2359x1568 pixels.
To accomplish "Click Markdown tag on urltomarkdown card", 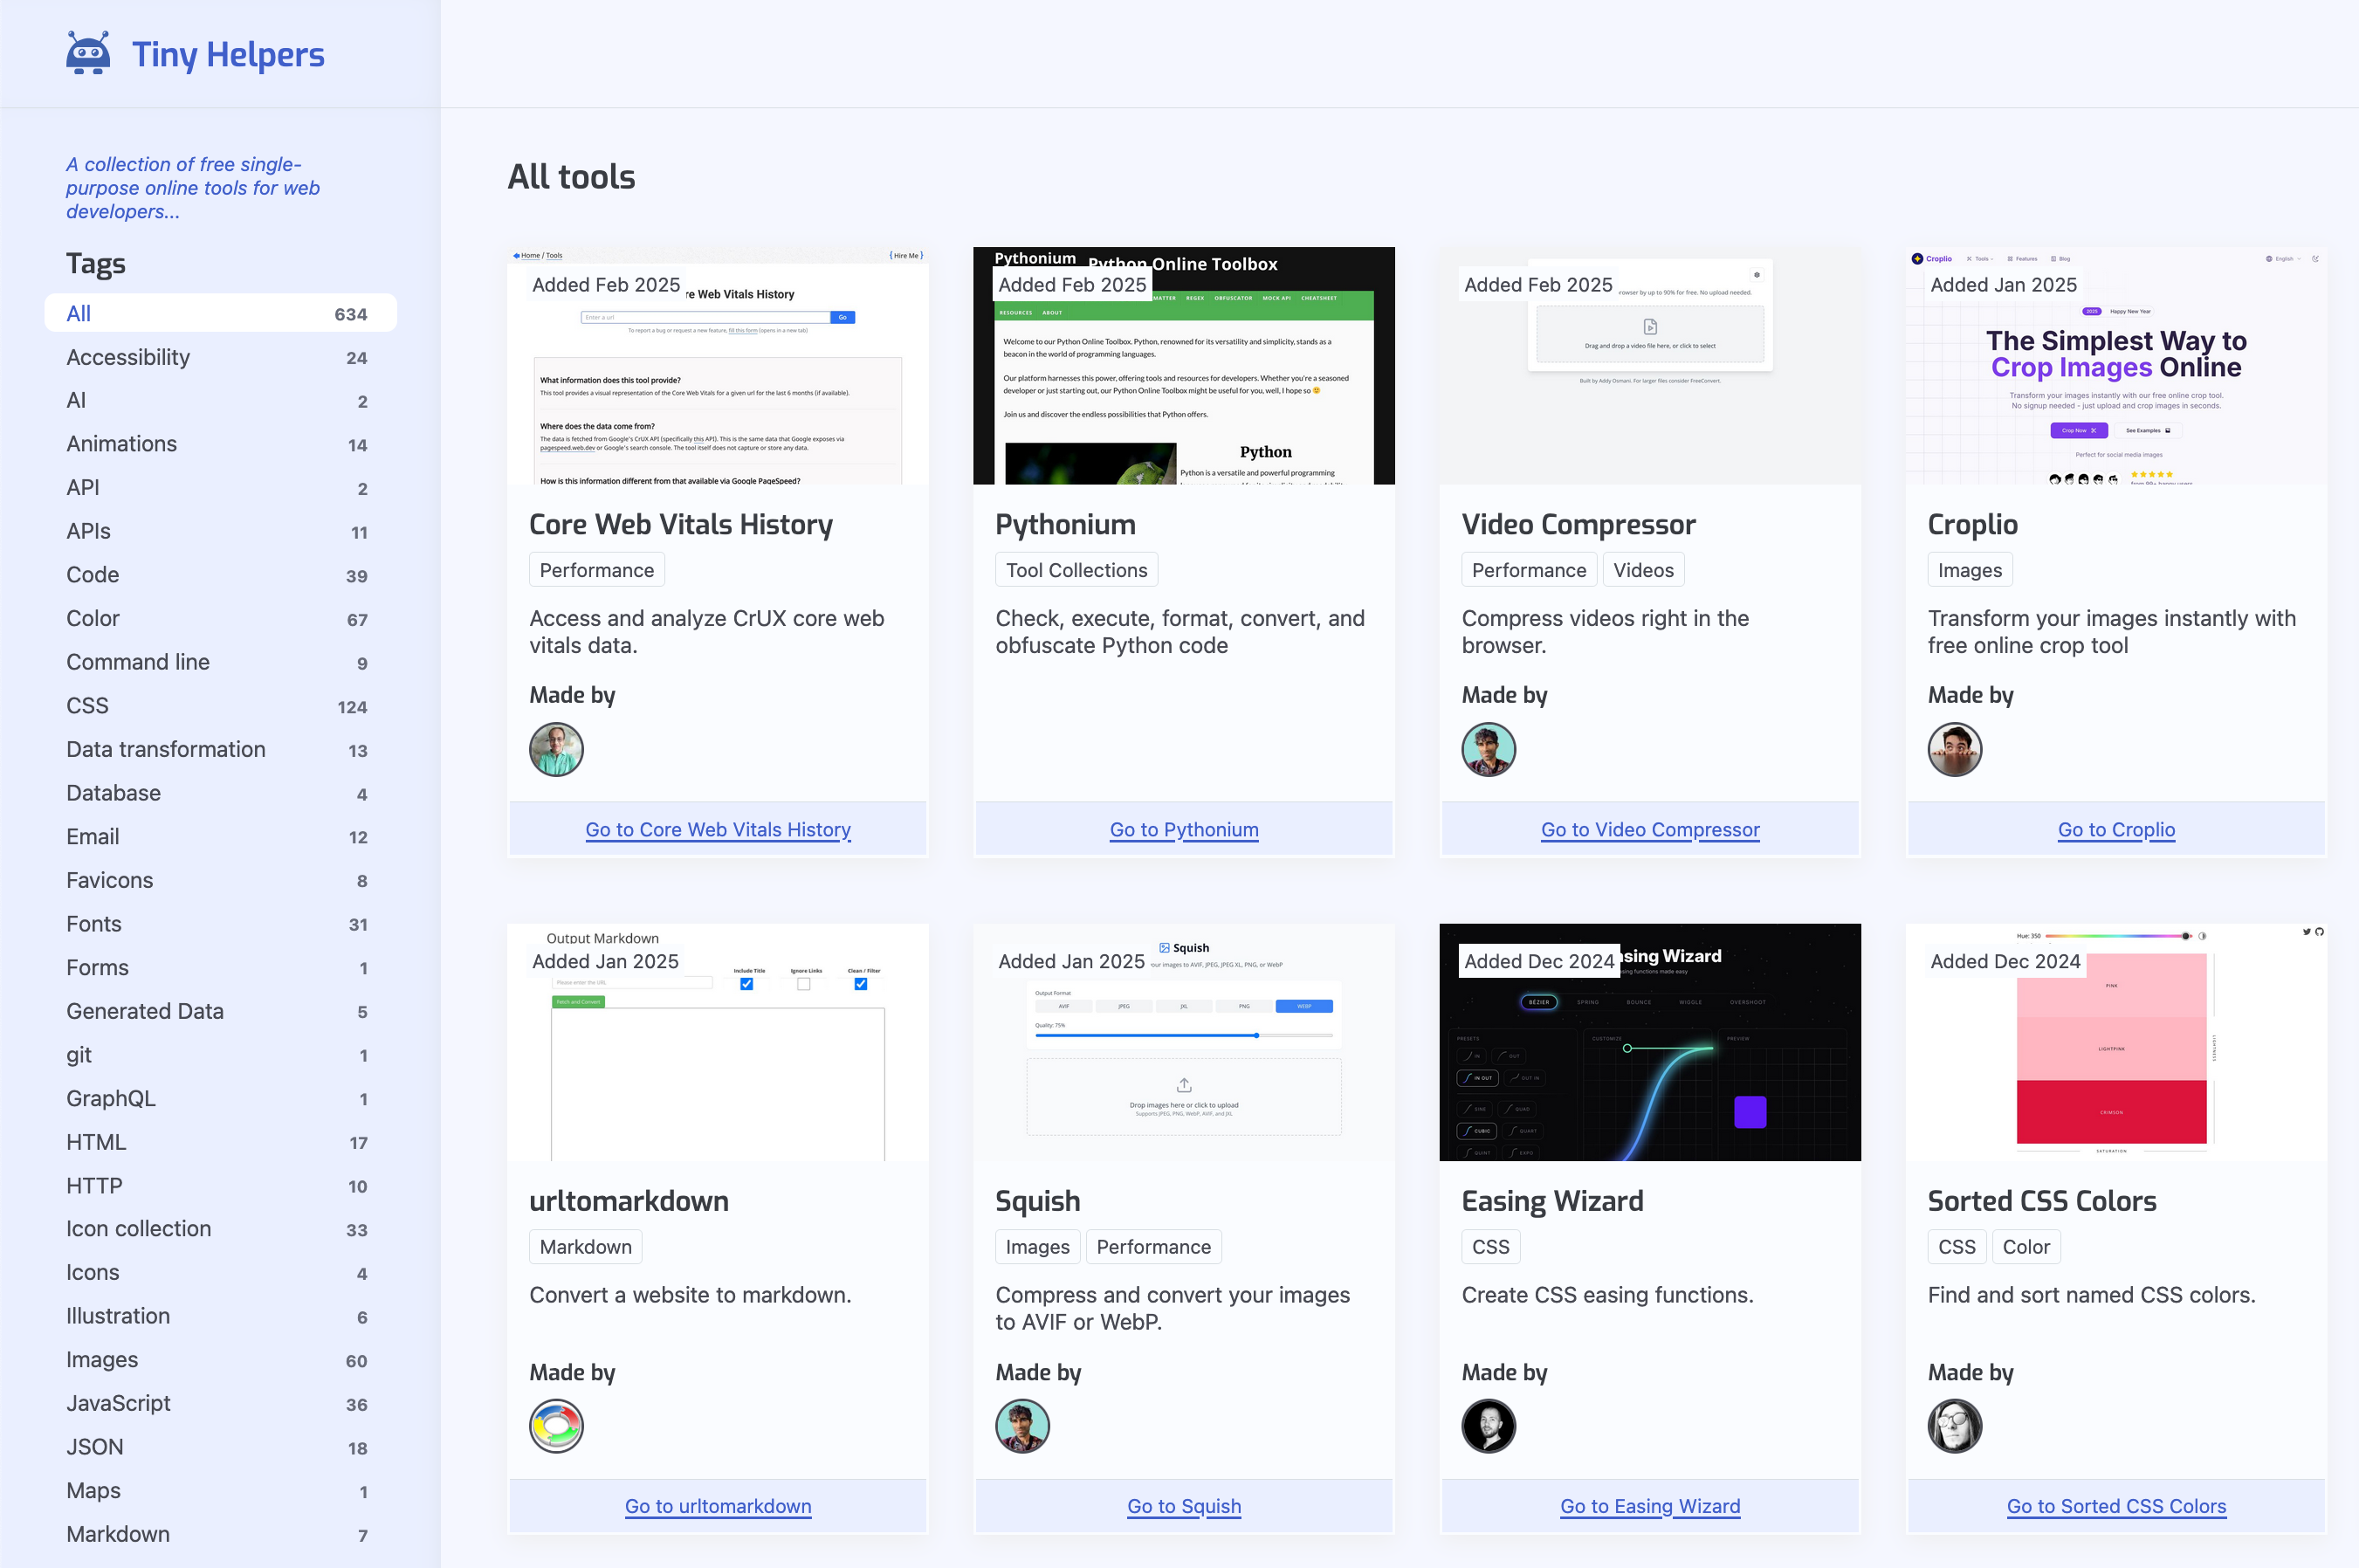I will click(x=585, y=1247).
